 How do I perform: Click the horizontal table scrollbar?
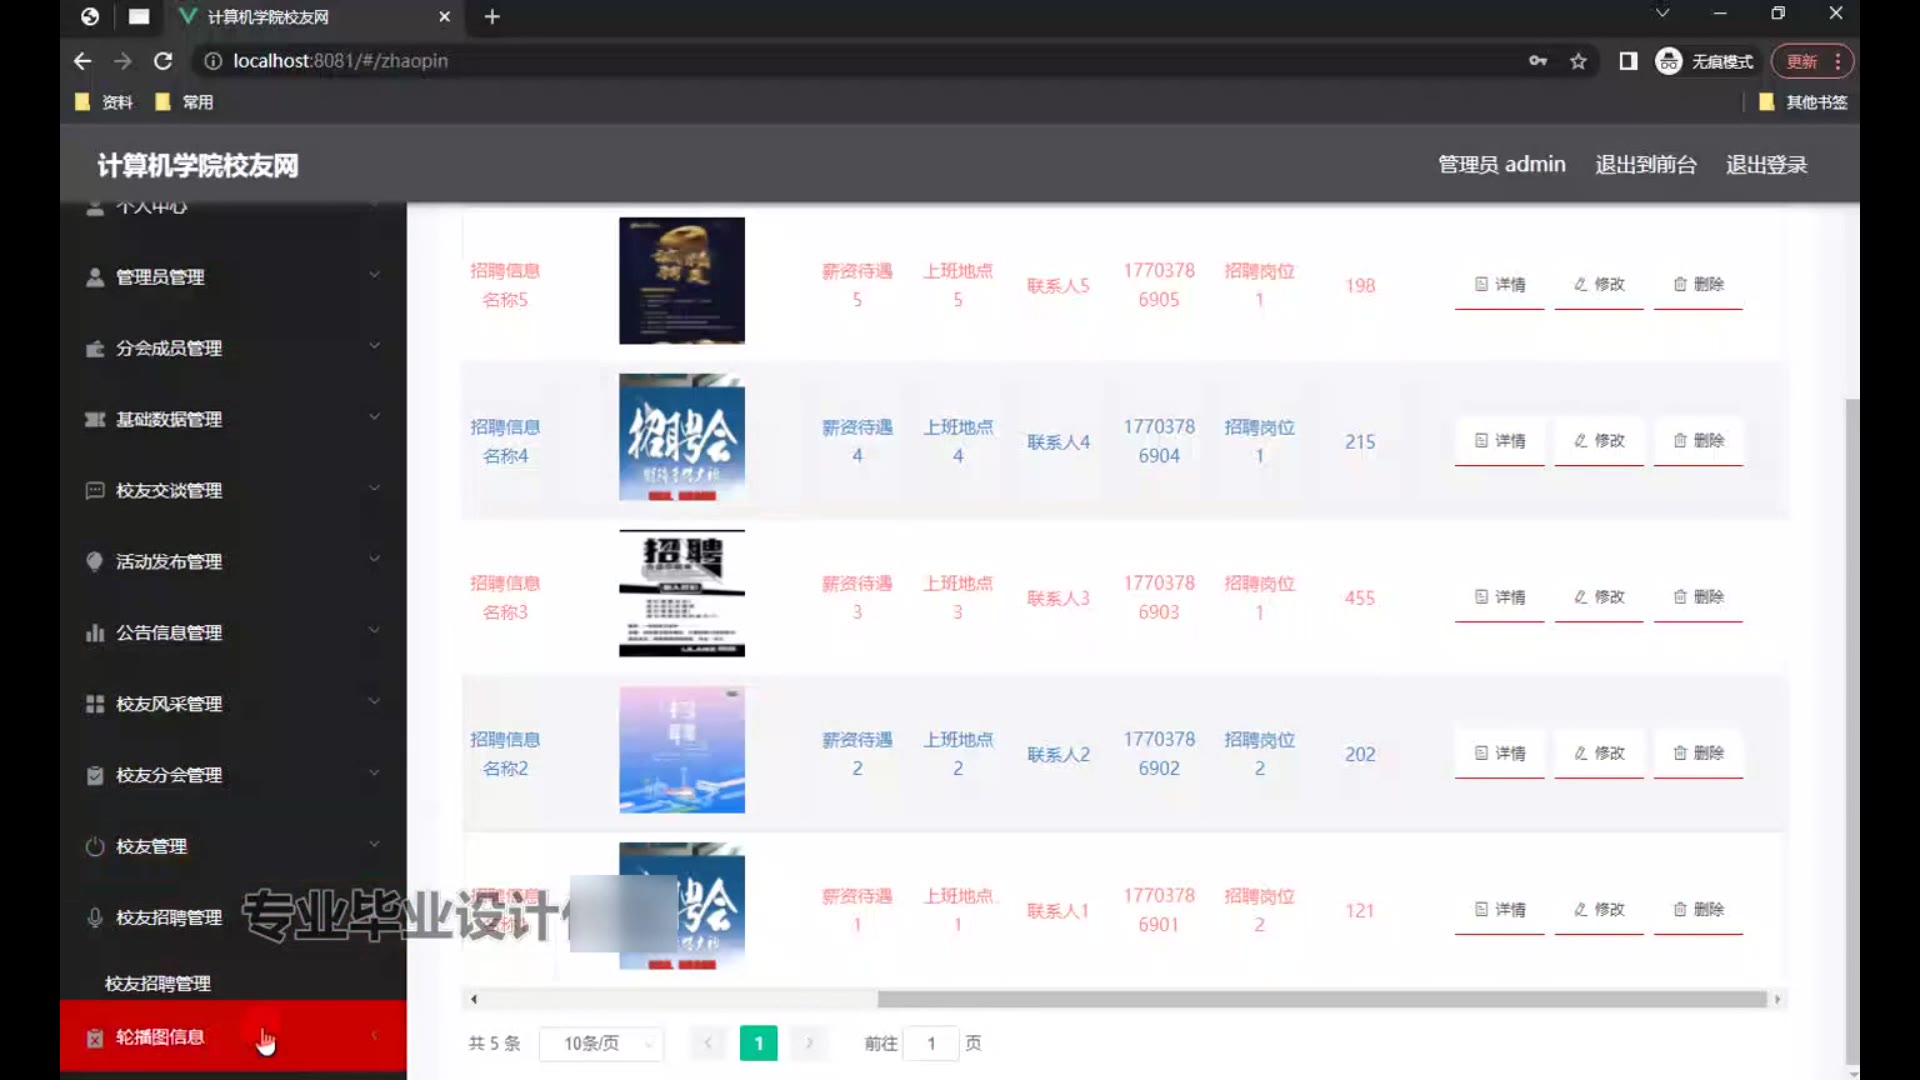point(1320,999)
